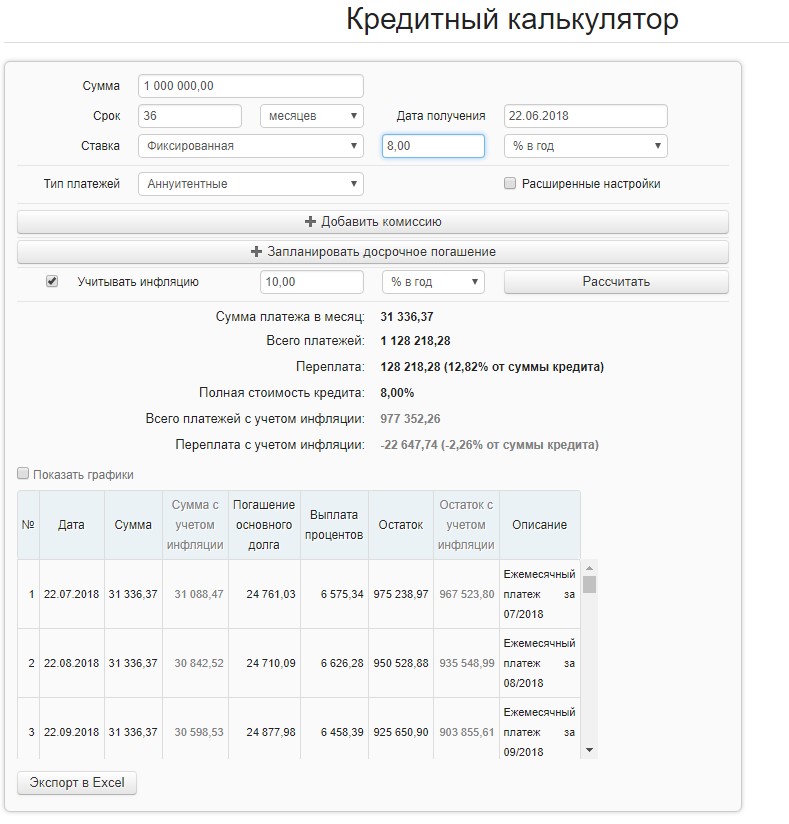
Task: Click the date cell 22.08.2018
Action: point(71,663)
